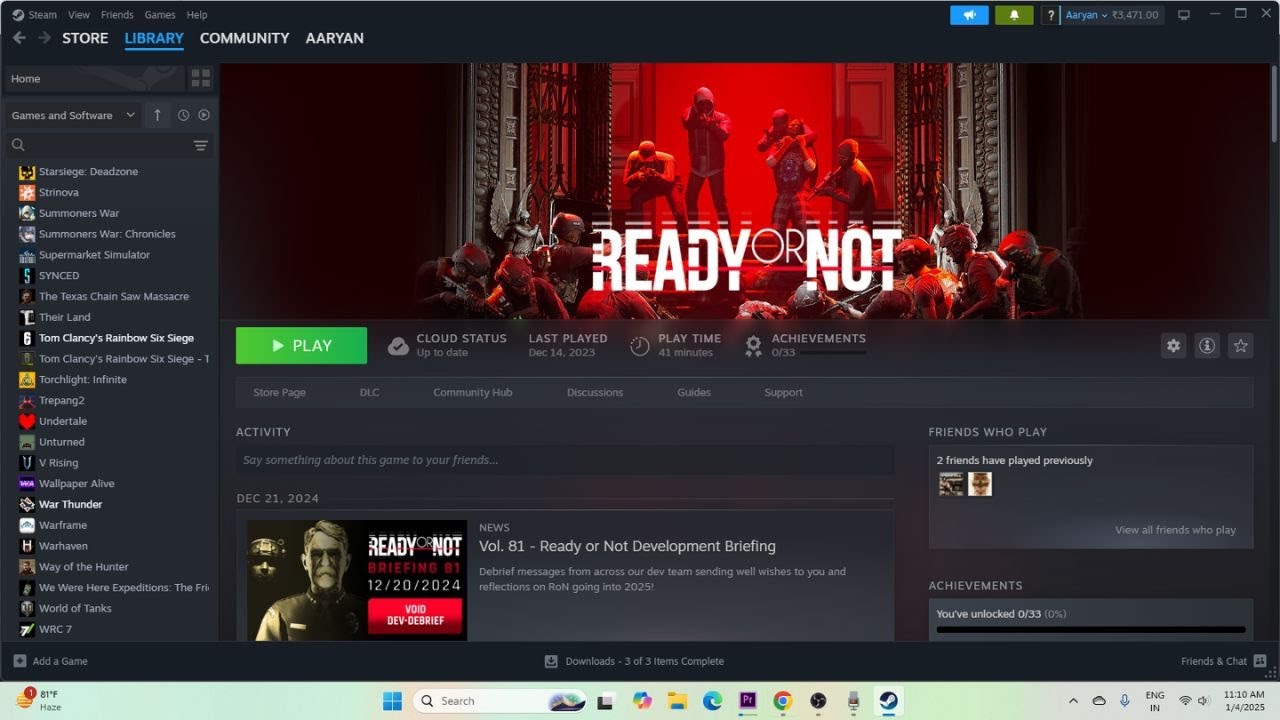This screenshot has width=1280, height=720.
Task: Launch Ready or Not with PLAY
Action: [x=301, y=346]
